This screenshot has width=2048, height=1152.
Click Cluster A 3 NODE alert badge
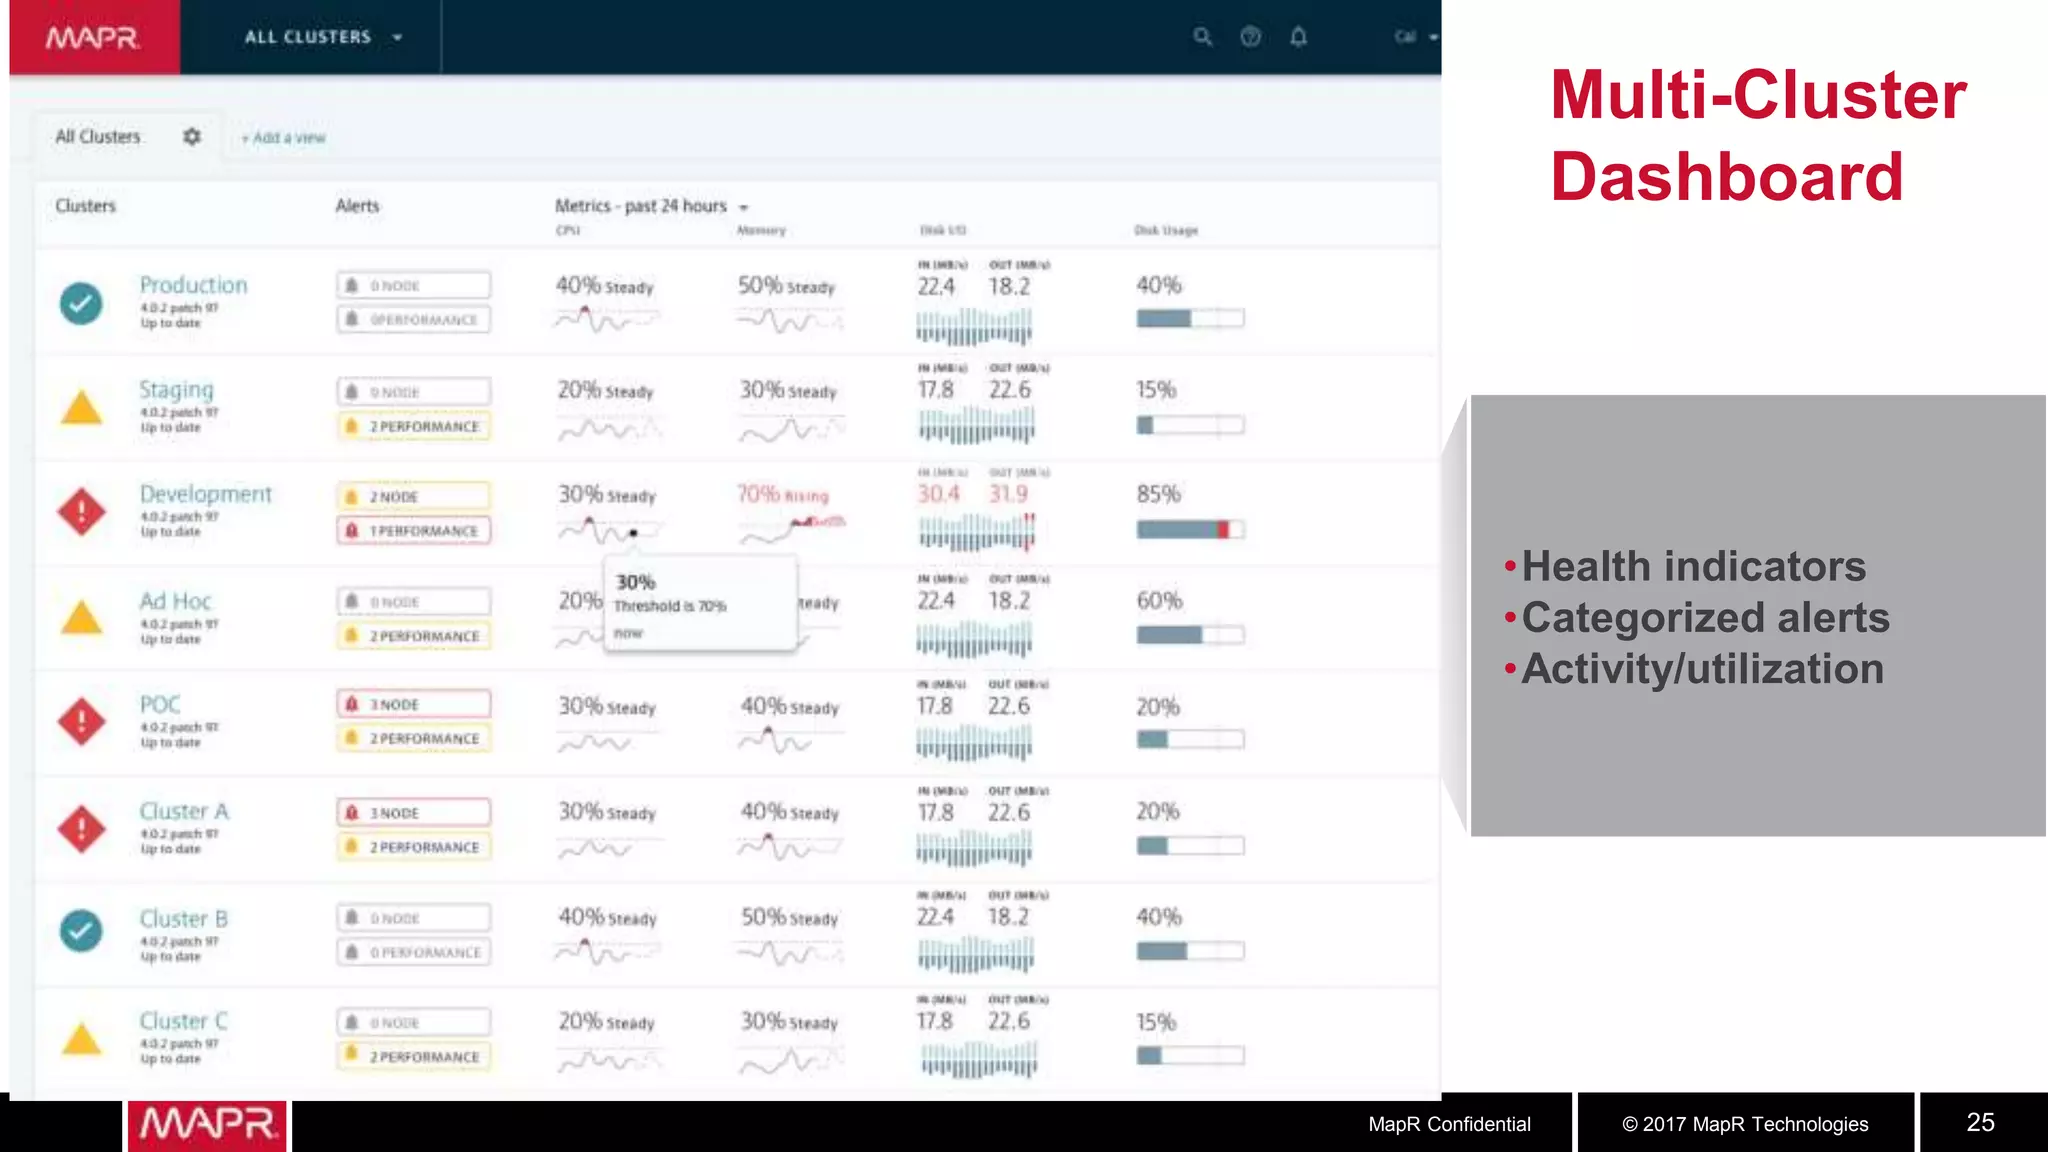[x=414, y=813]
